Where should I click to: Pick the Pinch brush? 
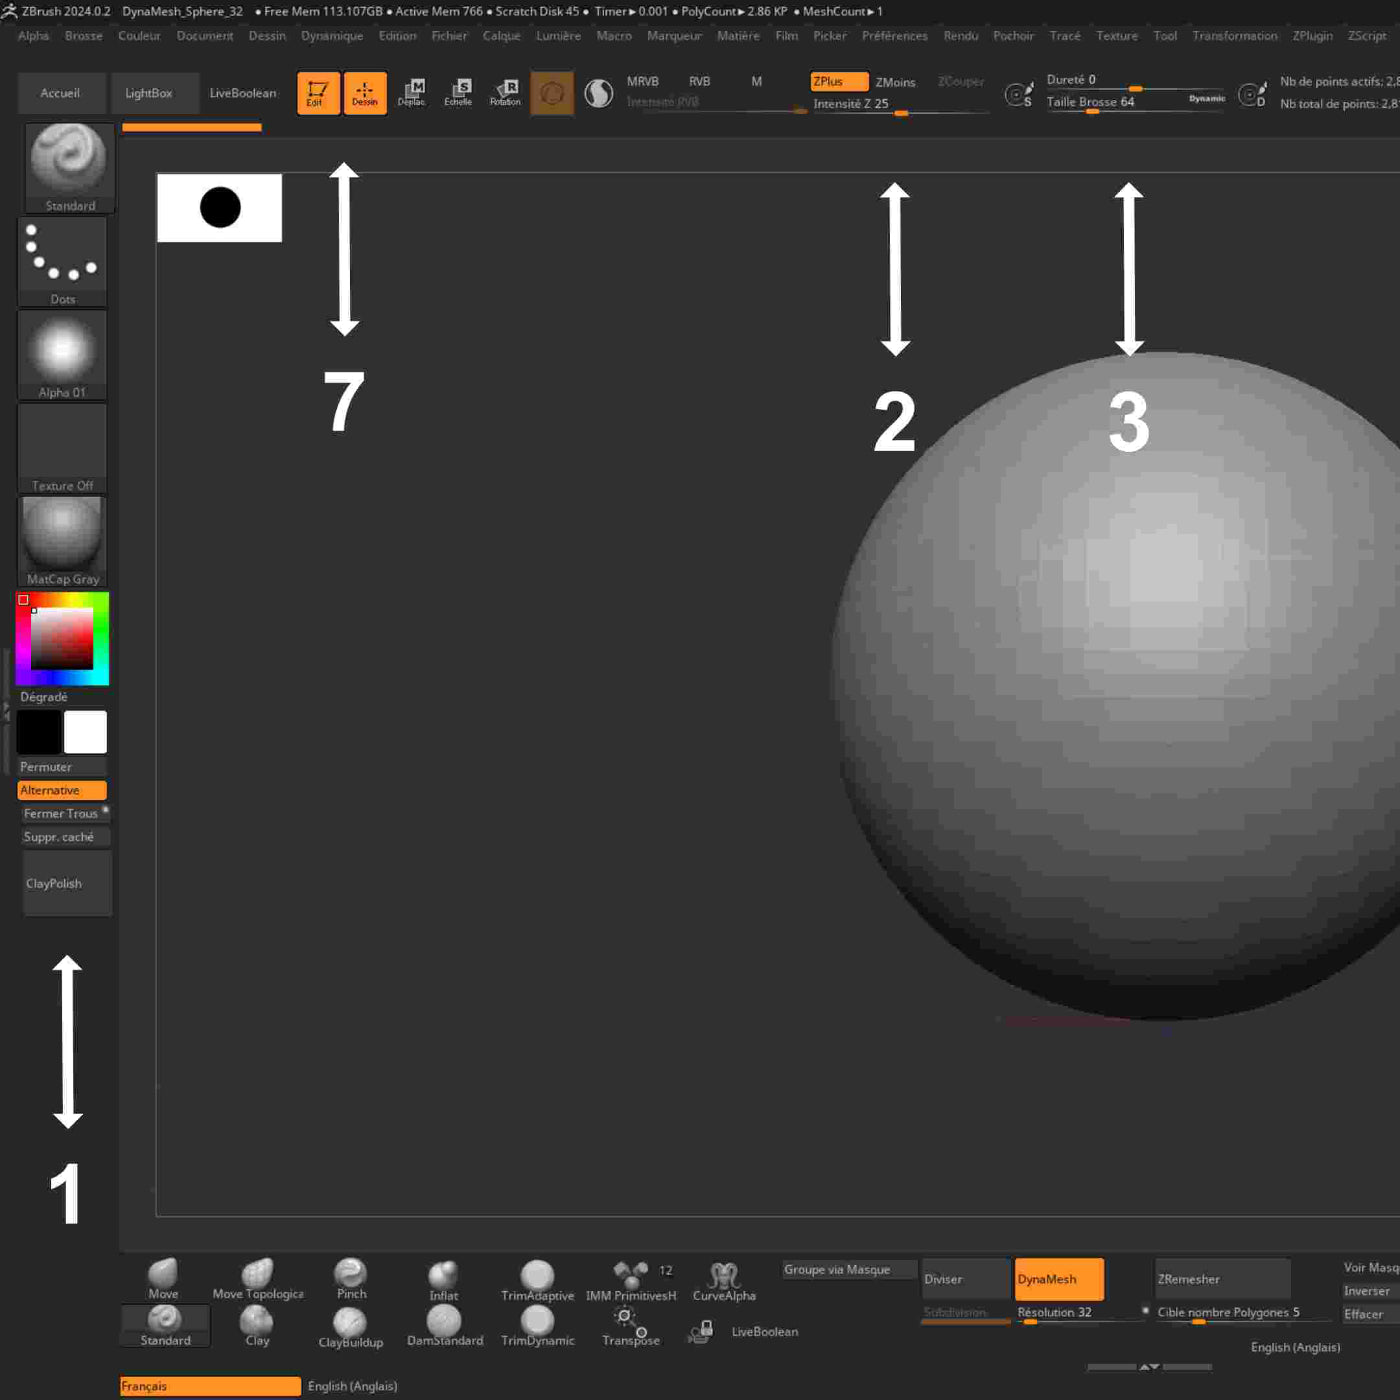(351, 1274)
